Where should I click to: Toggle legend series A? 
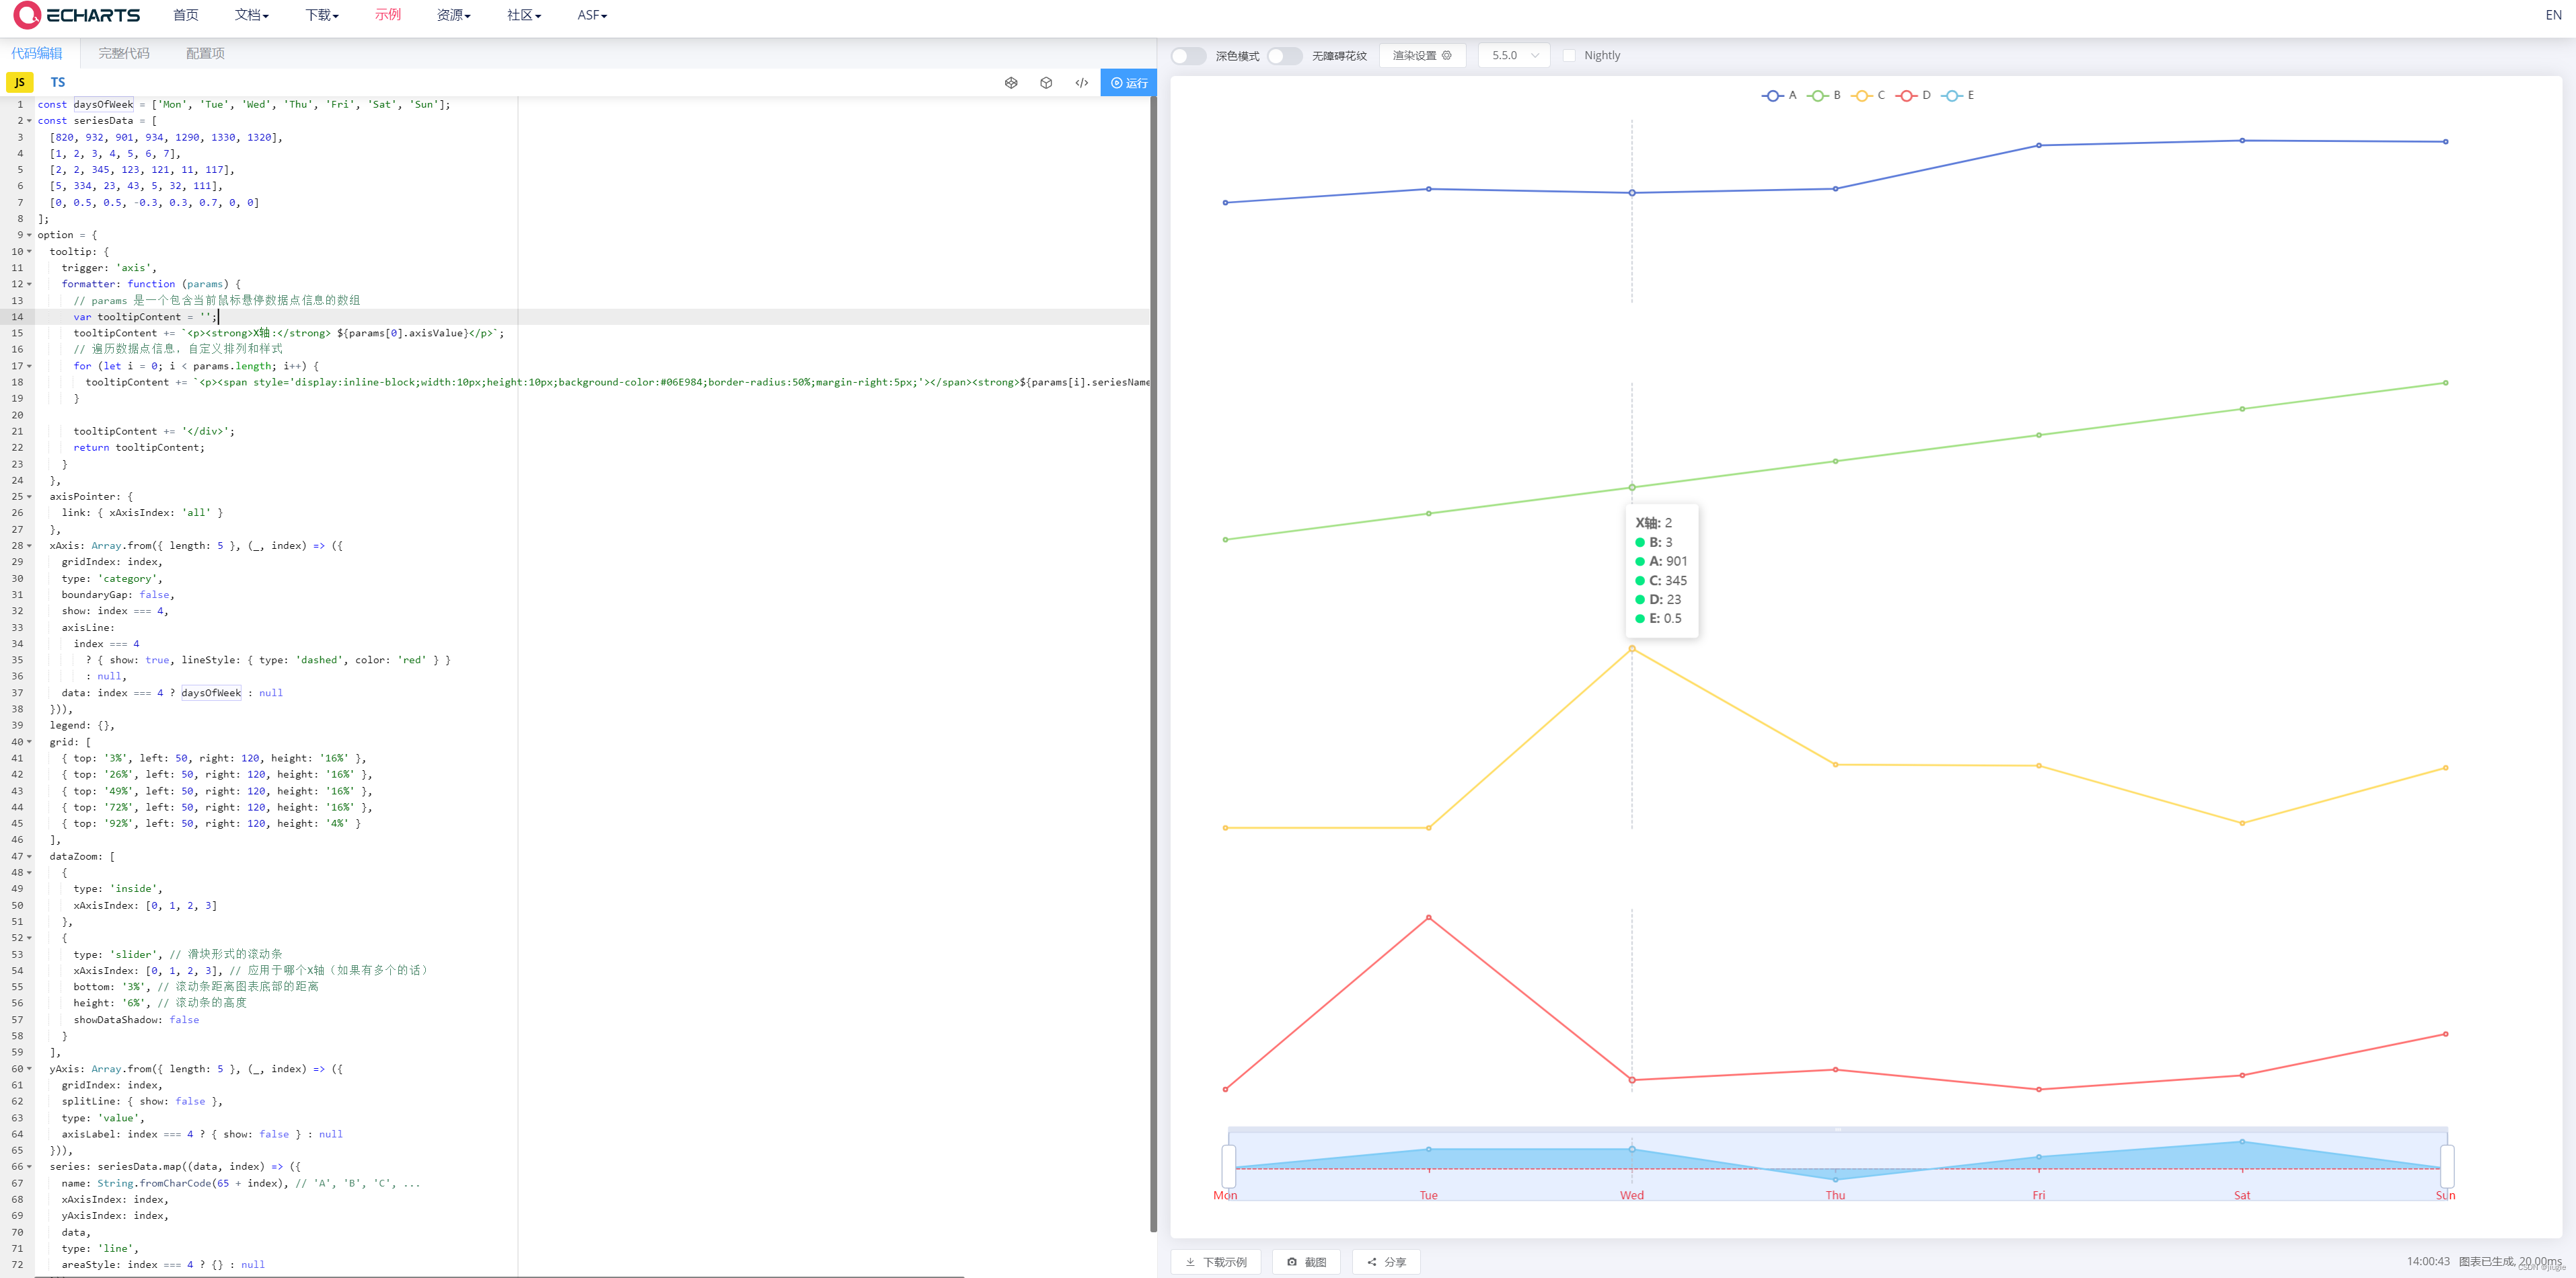point(1778,95)
